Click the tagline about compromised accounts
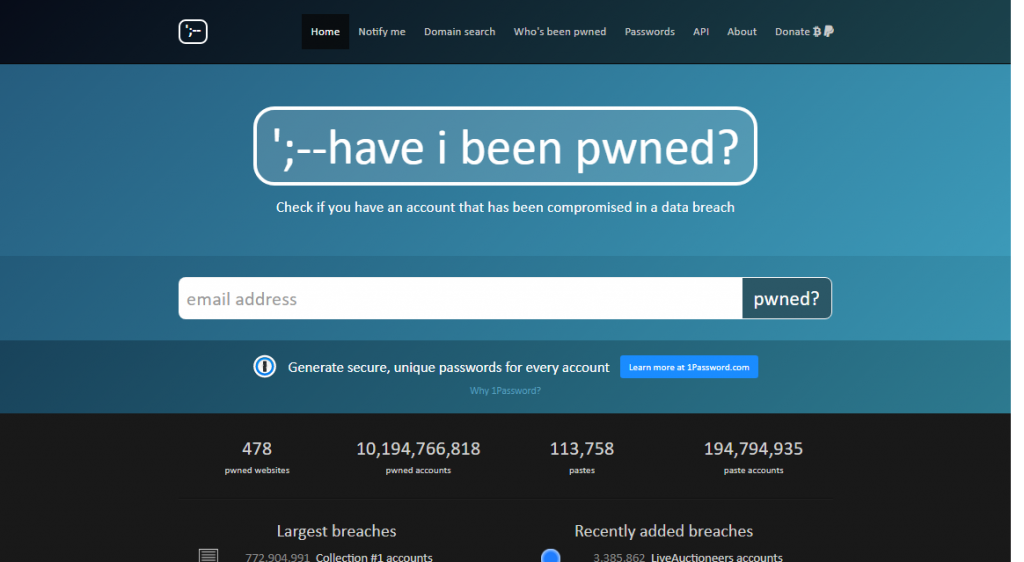The image size is (1024, 562). (x=505, y=207)
